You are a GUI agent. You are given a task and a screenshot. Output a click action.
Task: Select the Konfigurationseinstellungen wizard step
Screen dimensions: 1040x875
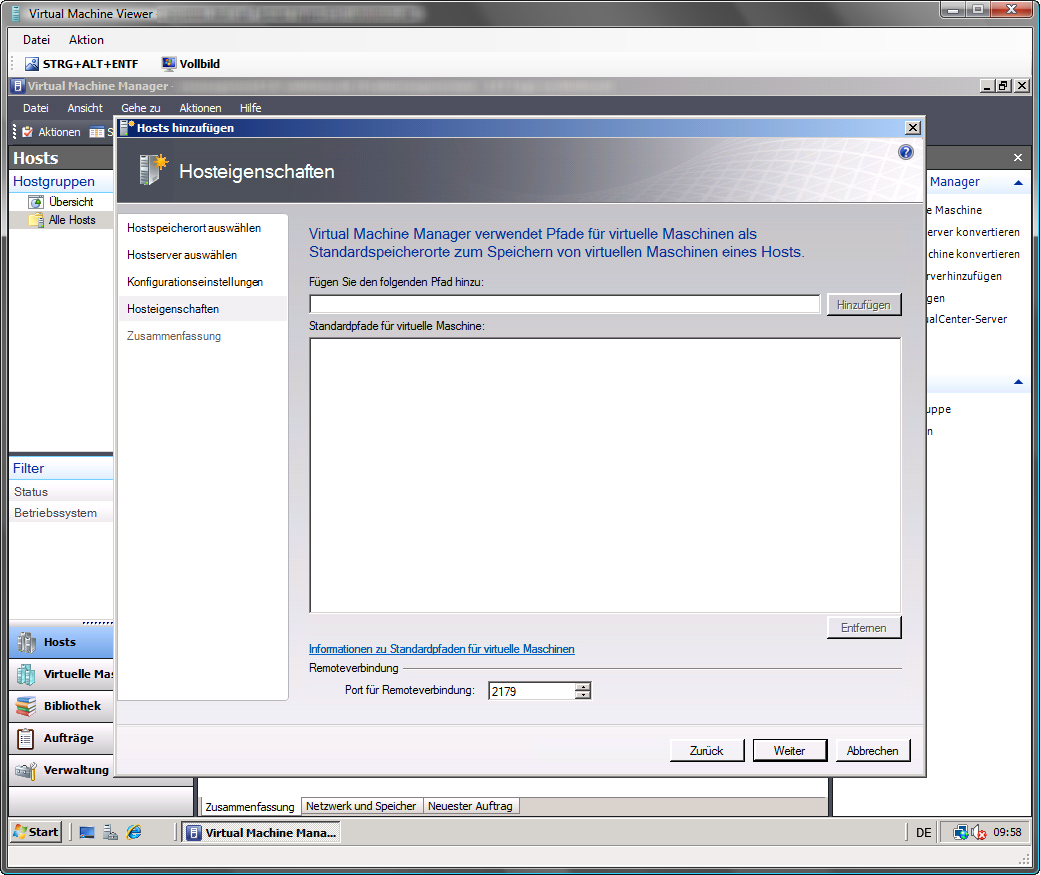pos(195,282)
